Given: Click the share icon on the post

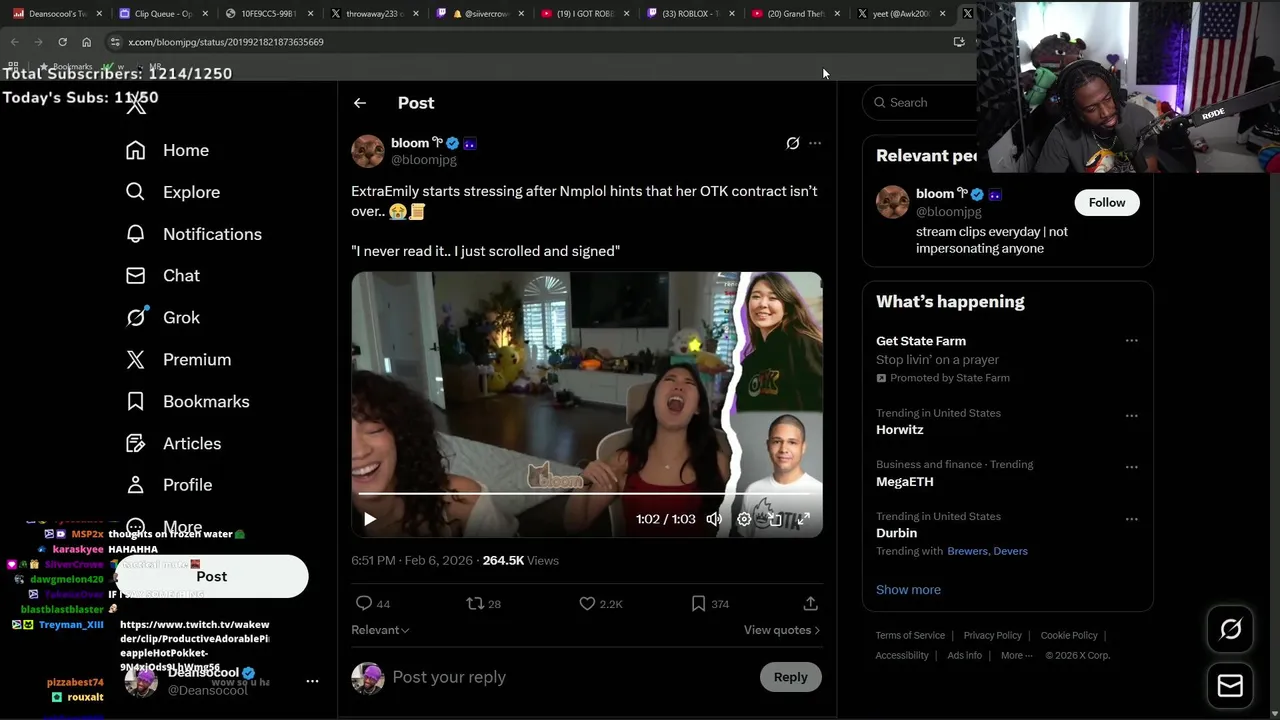Looking at the screenshot, I should click(811, 603).
